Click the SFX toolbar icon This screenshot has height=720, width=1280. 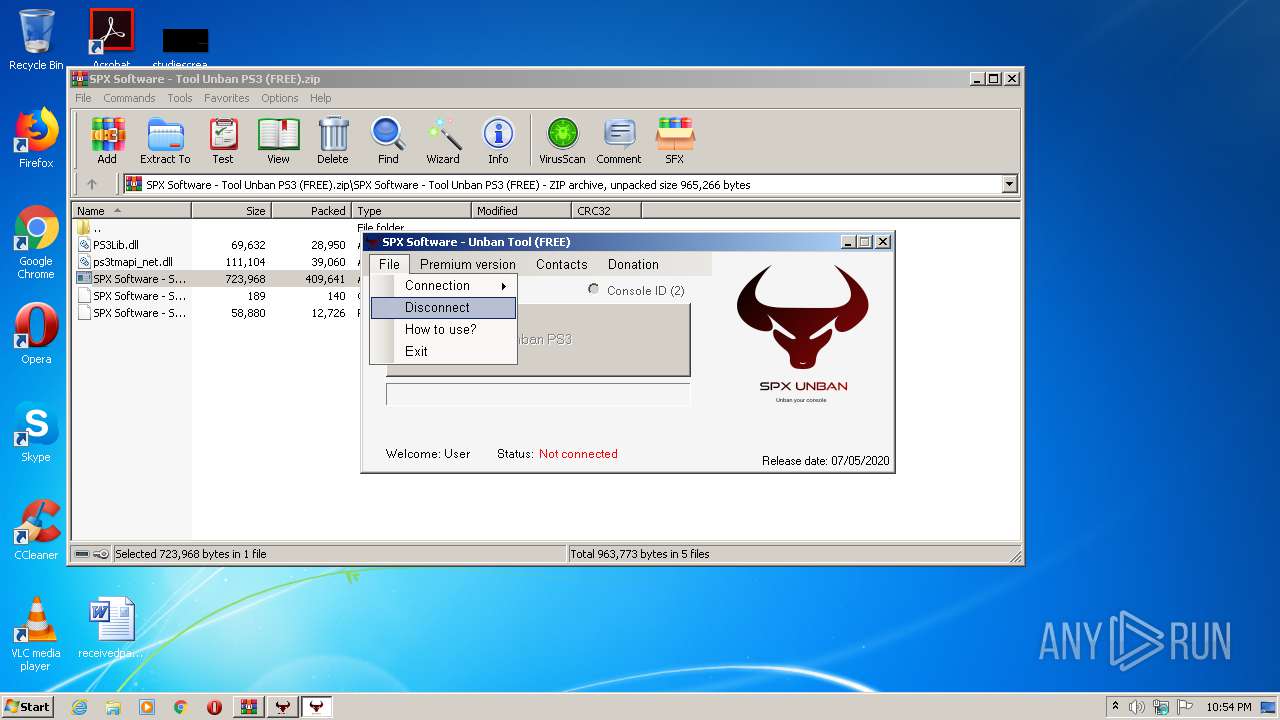(x=675, y=140)
